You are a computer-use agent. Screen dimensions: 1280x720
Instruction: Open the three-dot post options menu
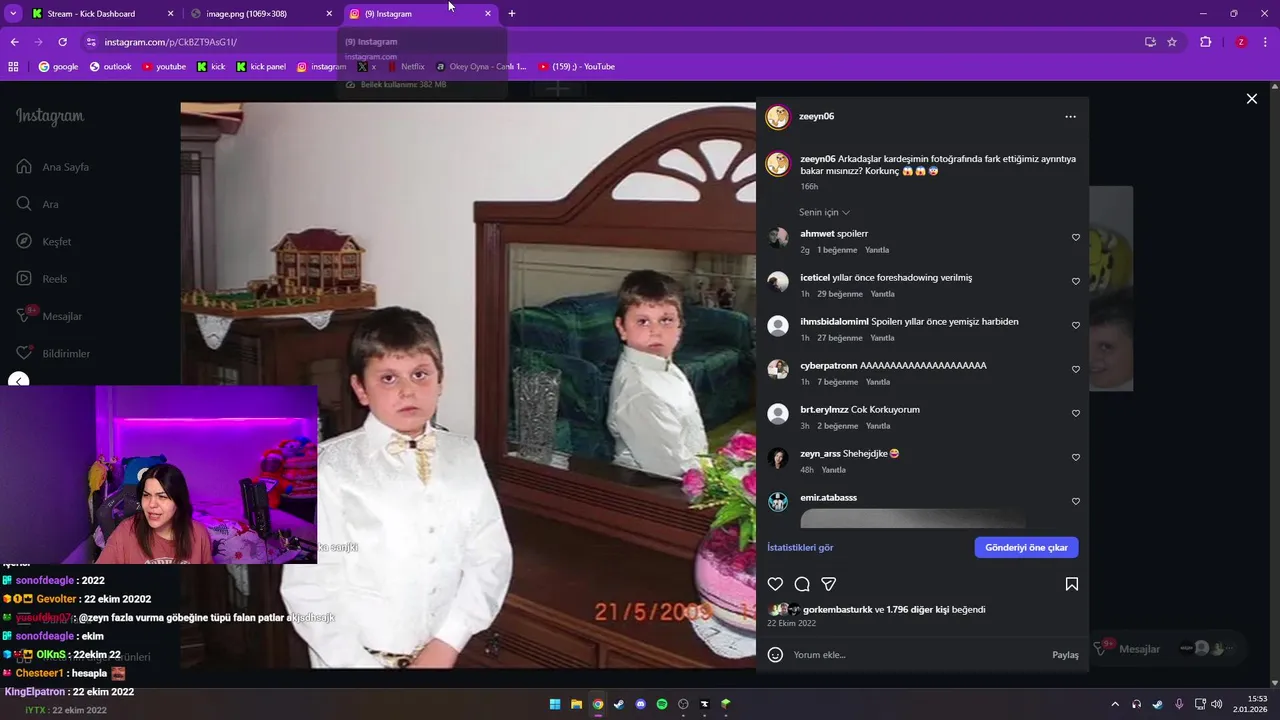pyautogui.click(x=1070, y=117)
